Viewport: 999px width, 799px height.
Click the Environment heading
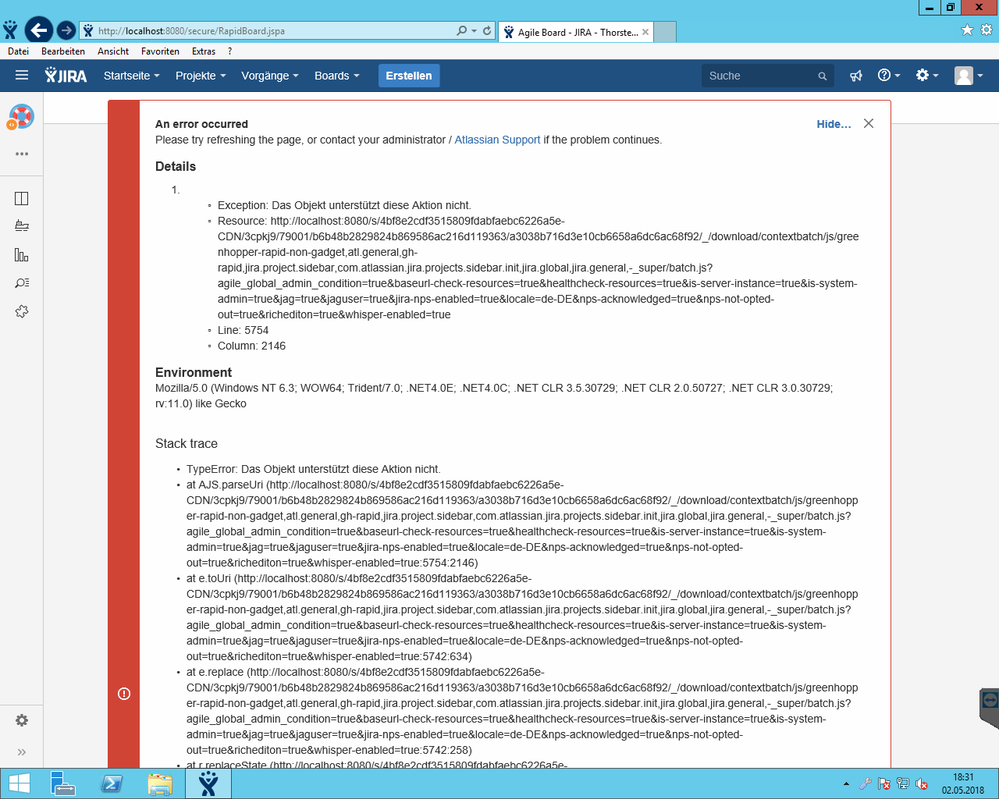[x=193, y=372]
